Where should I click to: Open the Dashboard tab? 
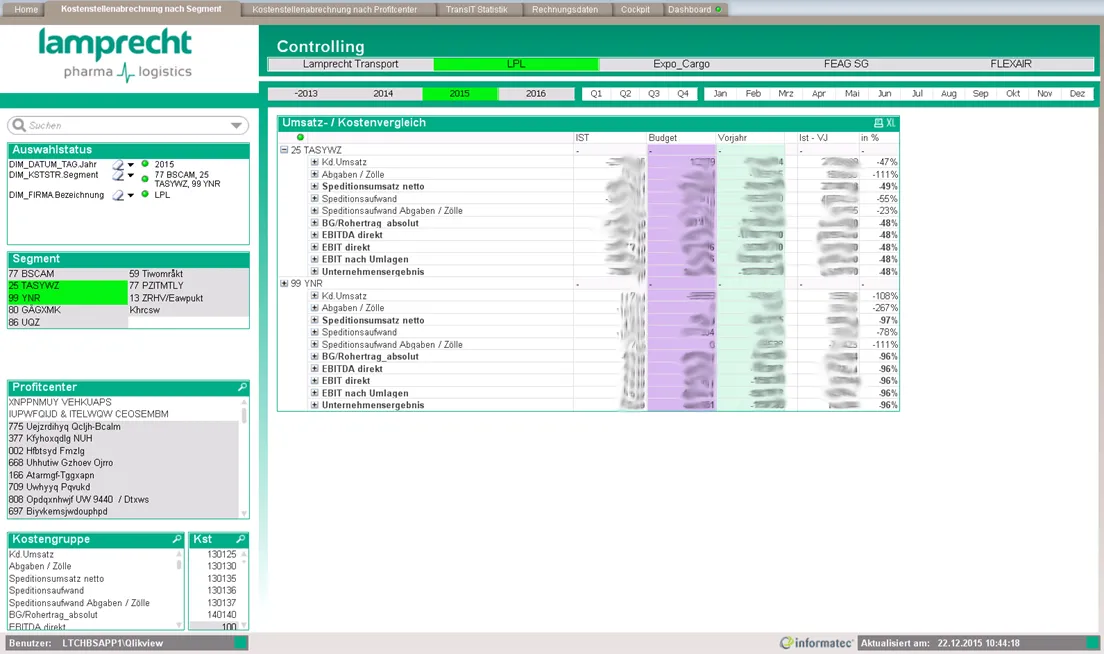[689, 9]
